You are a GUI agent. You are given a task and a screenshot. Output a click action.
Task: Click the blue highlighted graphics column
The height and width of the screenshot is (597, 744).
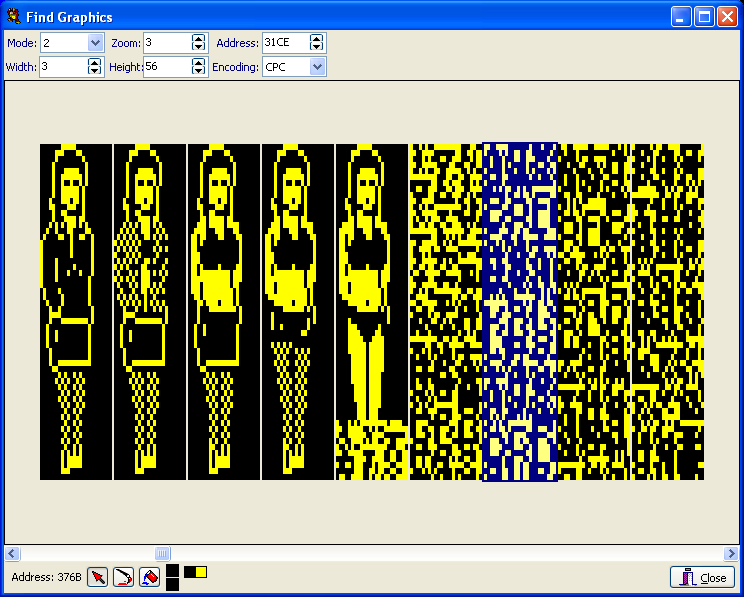click(519, 311)
